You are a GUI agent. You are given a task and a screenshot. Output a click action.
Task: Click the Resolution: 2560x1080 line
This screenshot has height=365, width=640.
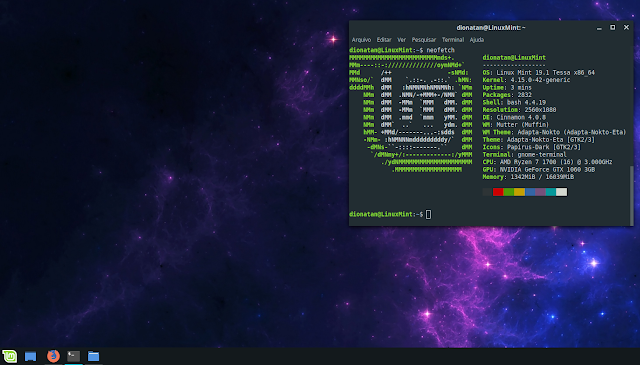click(x=519, y=110)
